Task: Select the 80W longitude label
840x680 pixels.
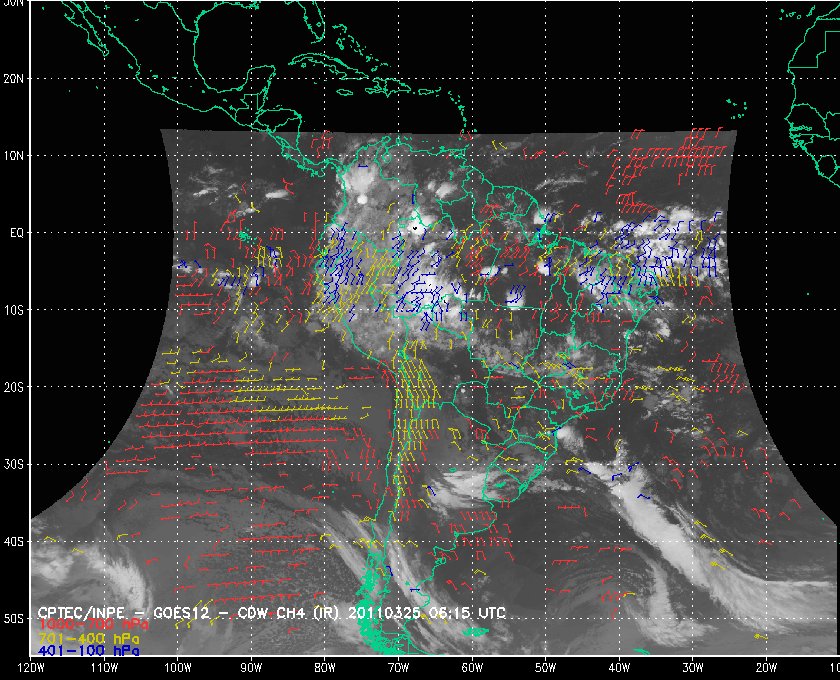Action: pyautogui.click(x=325, y=668)
